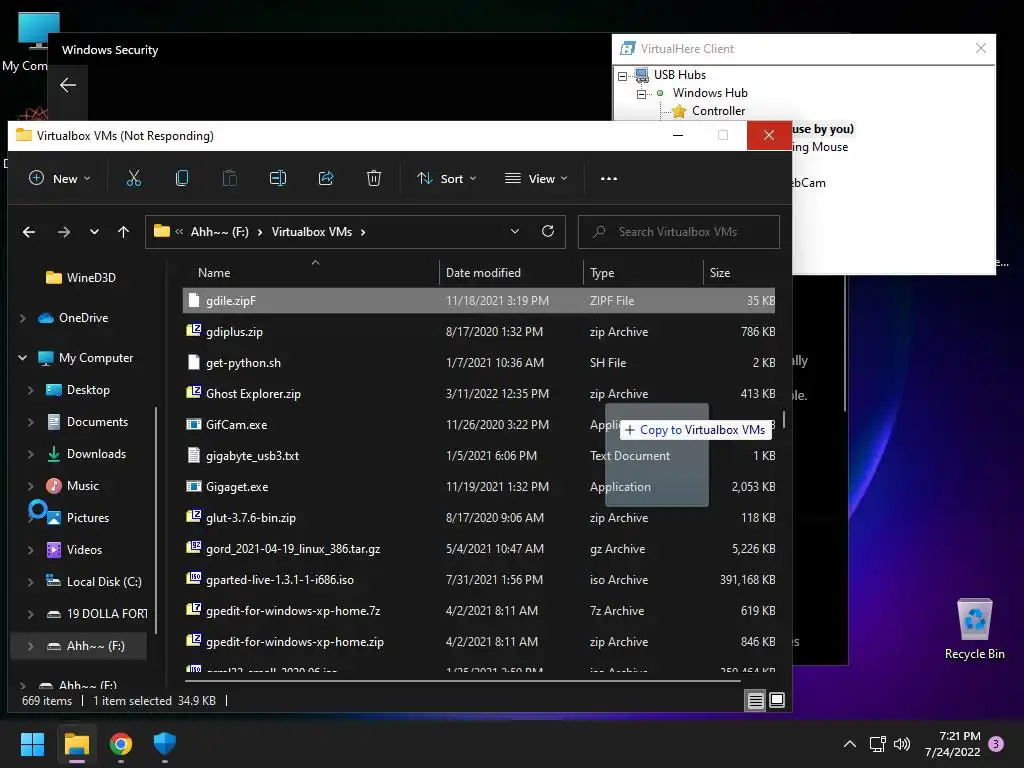Open the See more ellipsis menu

pos(609,178)
